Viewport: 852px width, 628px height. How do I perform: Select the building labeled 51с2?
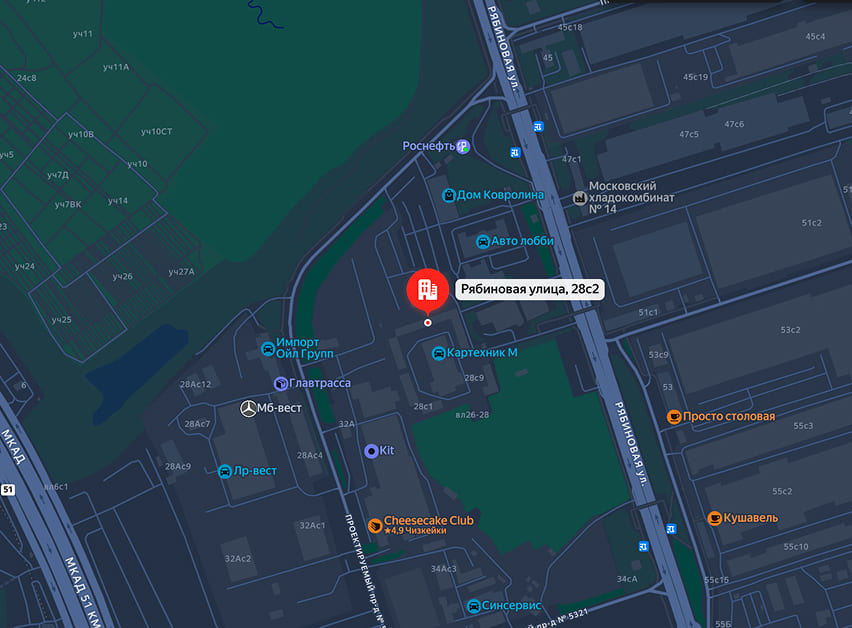[812, 223]
